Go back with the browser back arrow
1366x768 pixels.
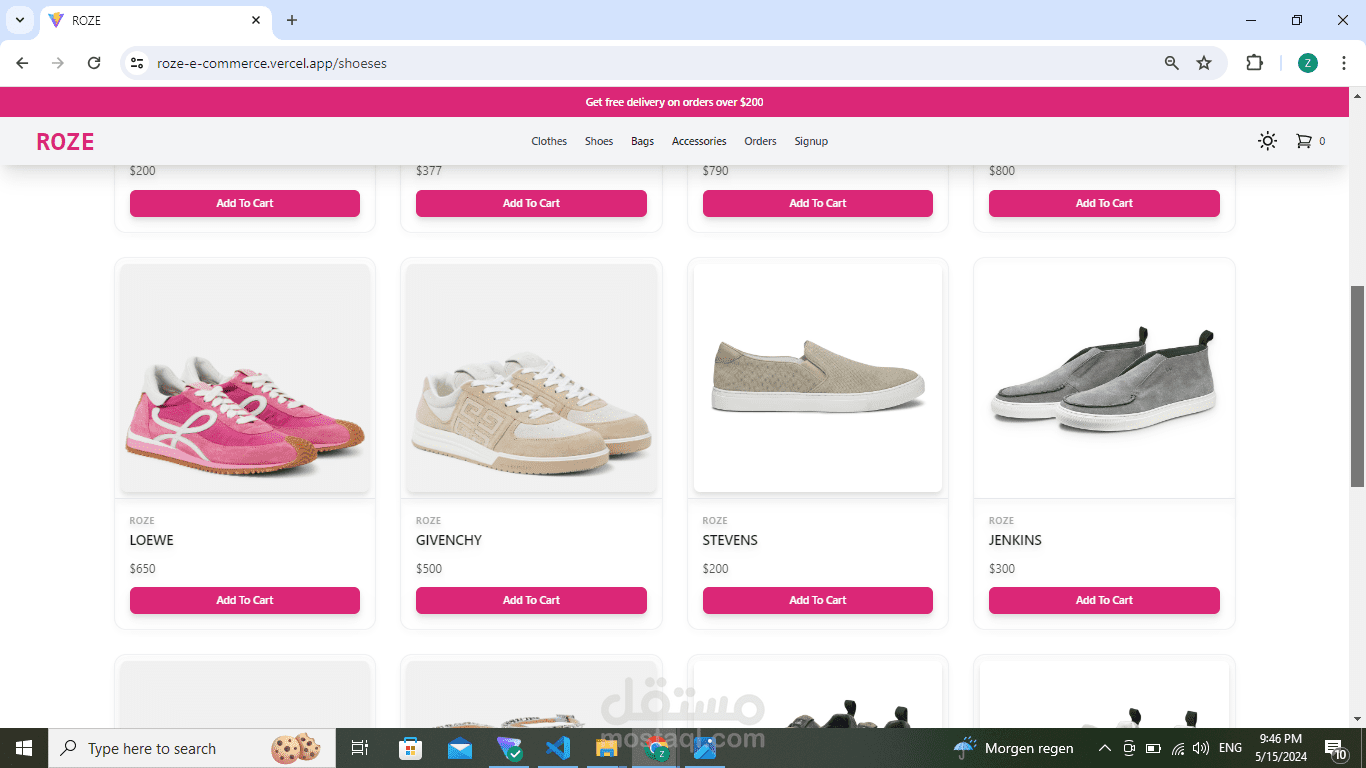[x=22, y=63]
